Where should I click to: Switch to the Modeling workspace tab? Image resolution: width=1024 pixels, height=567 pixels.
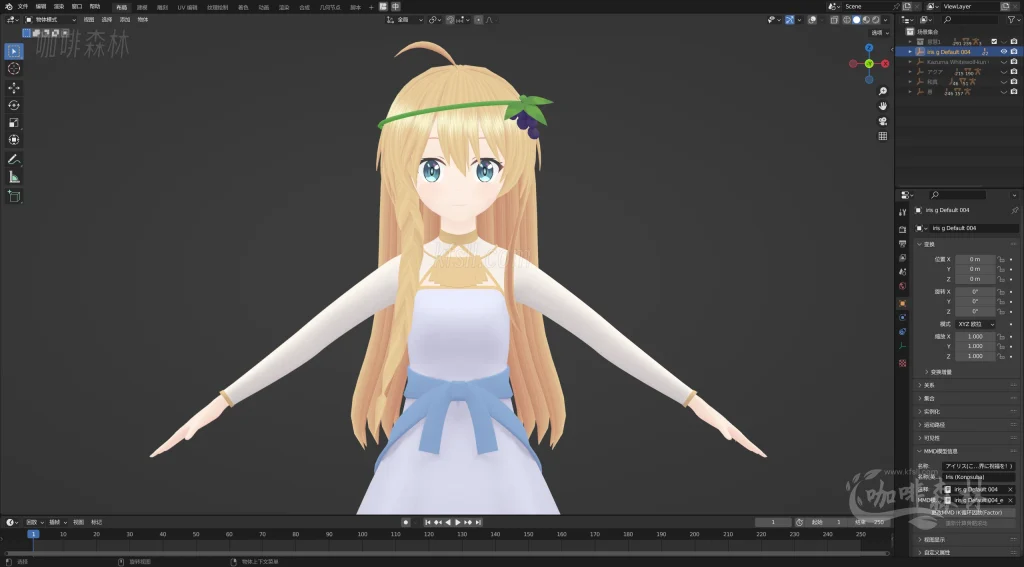coord(142,7)
